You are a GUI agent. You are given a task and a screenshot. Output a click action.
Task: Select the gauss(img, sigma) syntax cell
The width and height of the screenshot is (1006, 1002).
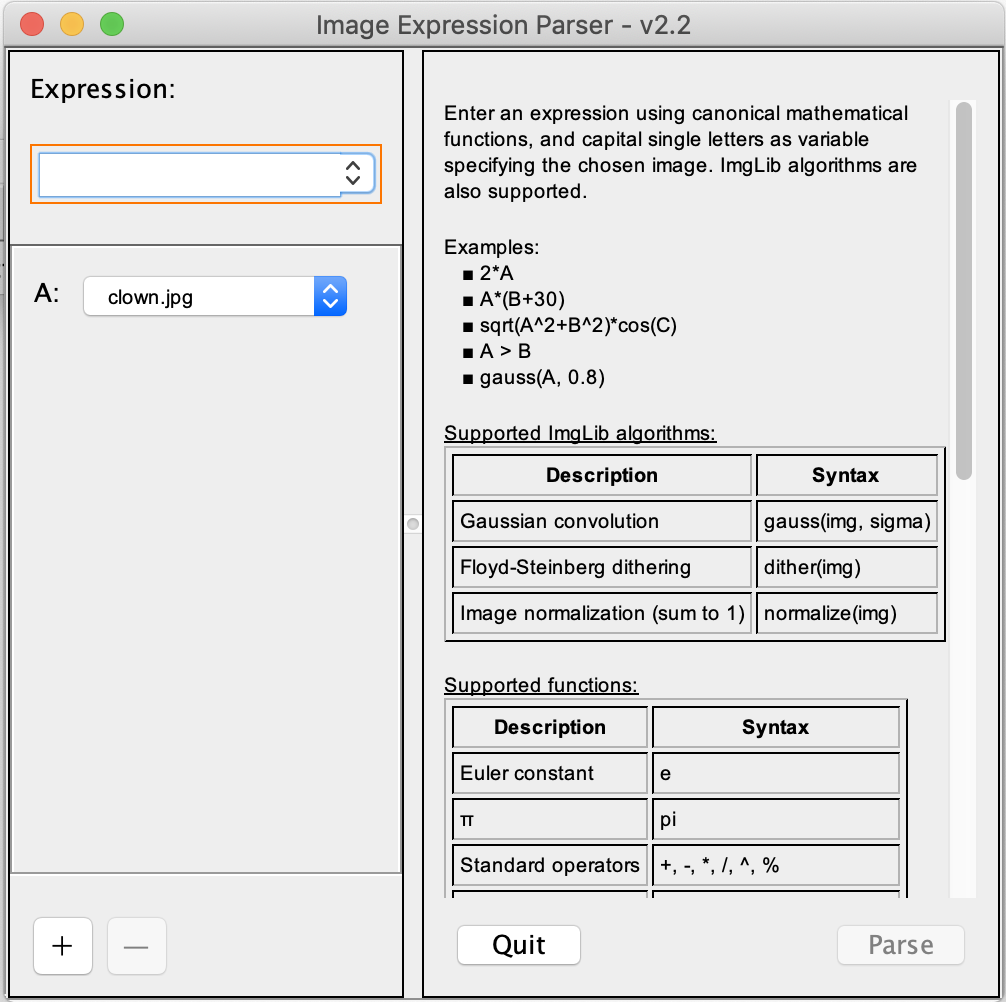pyautogui.click(x=846, y=521)
